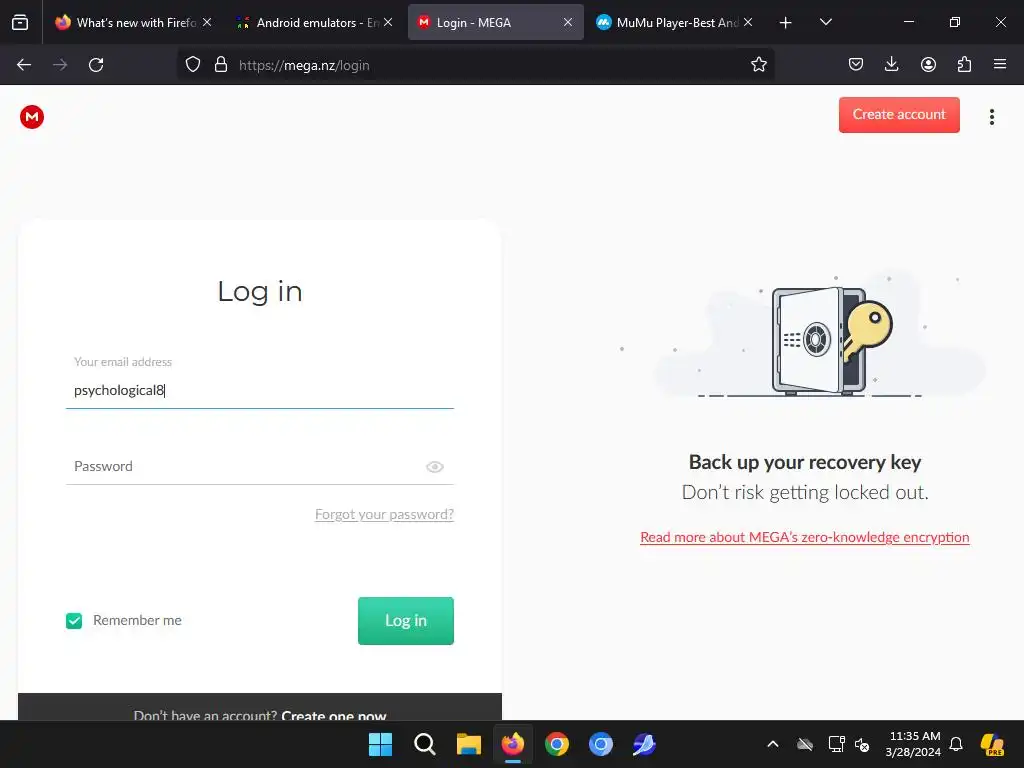Reload the page with refresh icon

(x=96, y=65)
